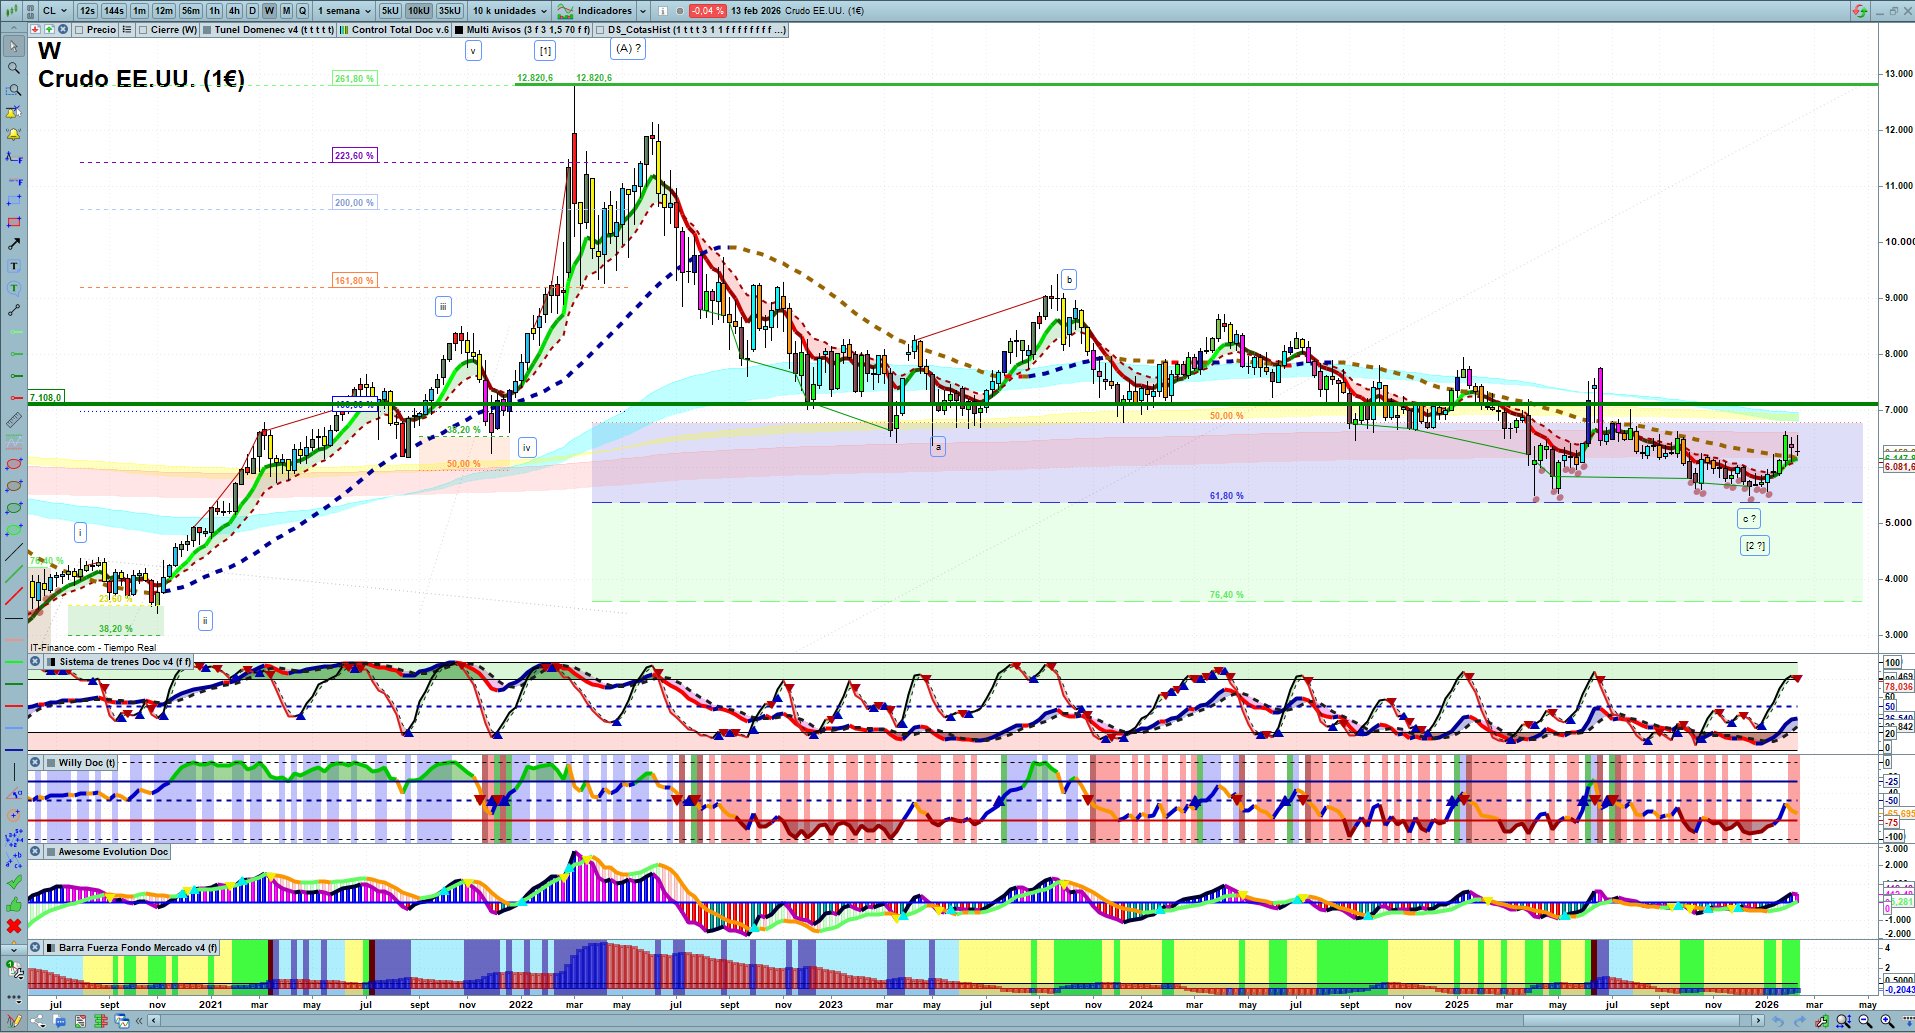The height and width of the screenshot is (1033, 1915).
Task: Open the info icon beside Indicadores
Action: (x=663, y=11)
